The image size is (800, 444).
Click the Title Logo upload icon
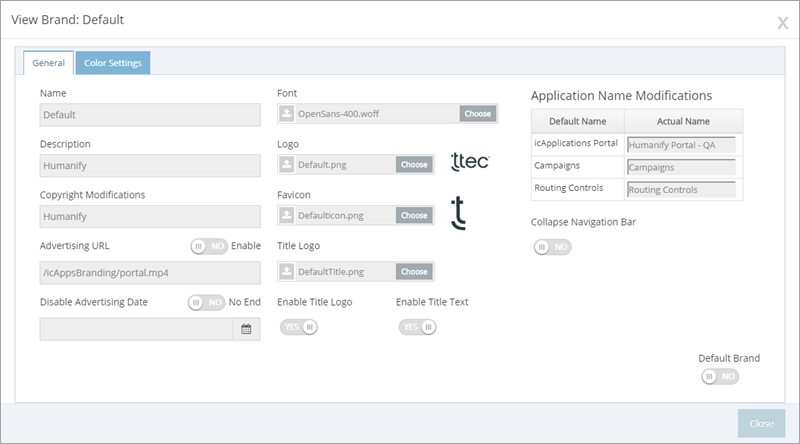[287, 272]
